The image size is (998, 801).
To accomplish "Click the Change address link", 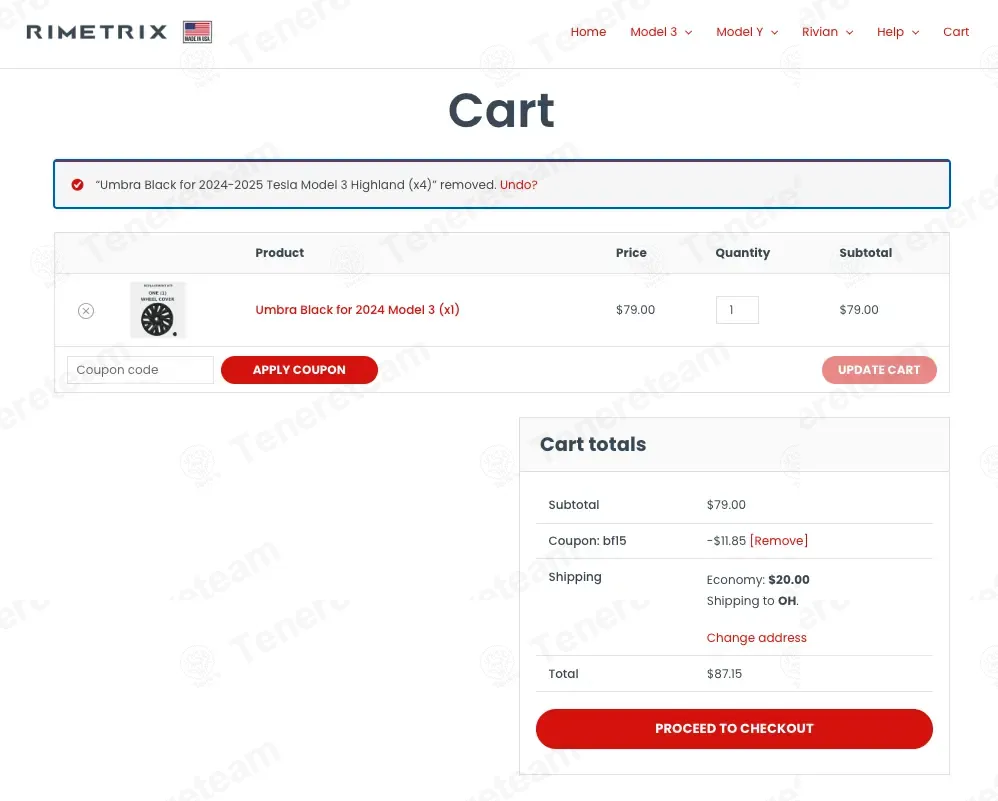I will pos(756,638).
